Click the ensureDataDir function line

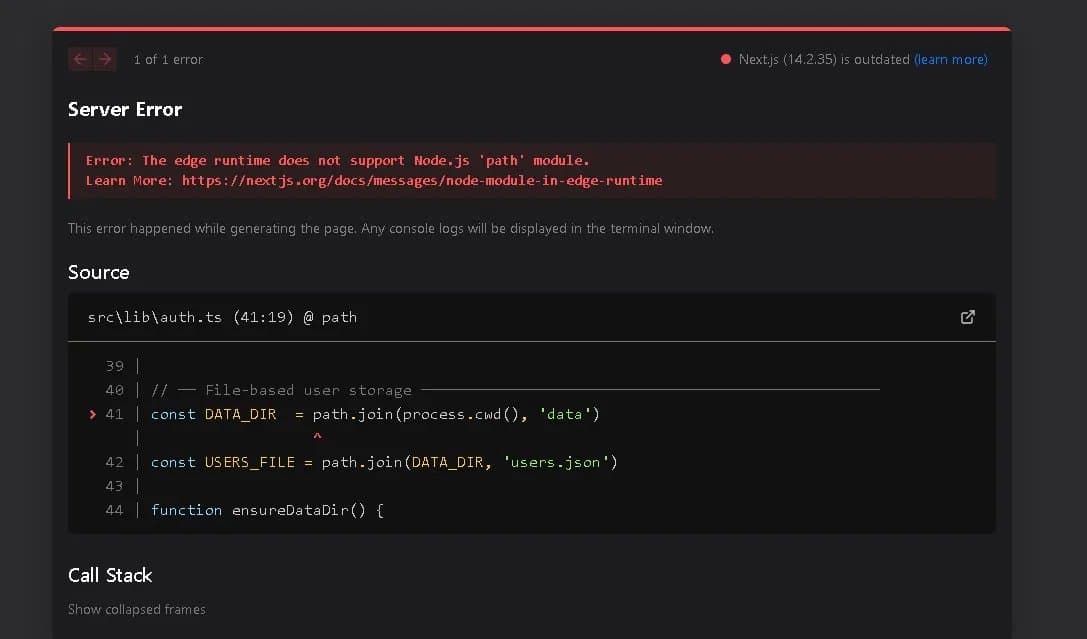267,510
